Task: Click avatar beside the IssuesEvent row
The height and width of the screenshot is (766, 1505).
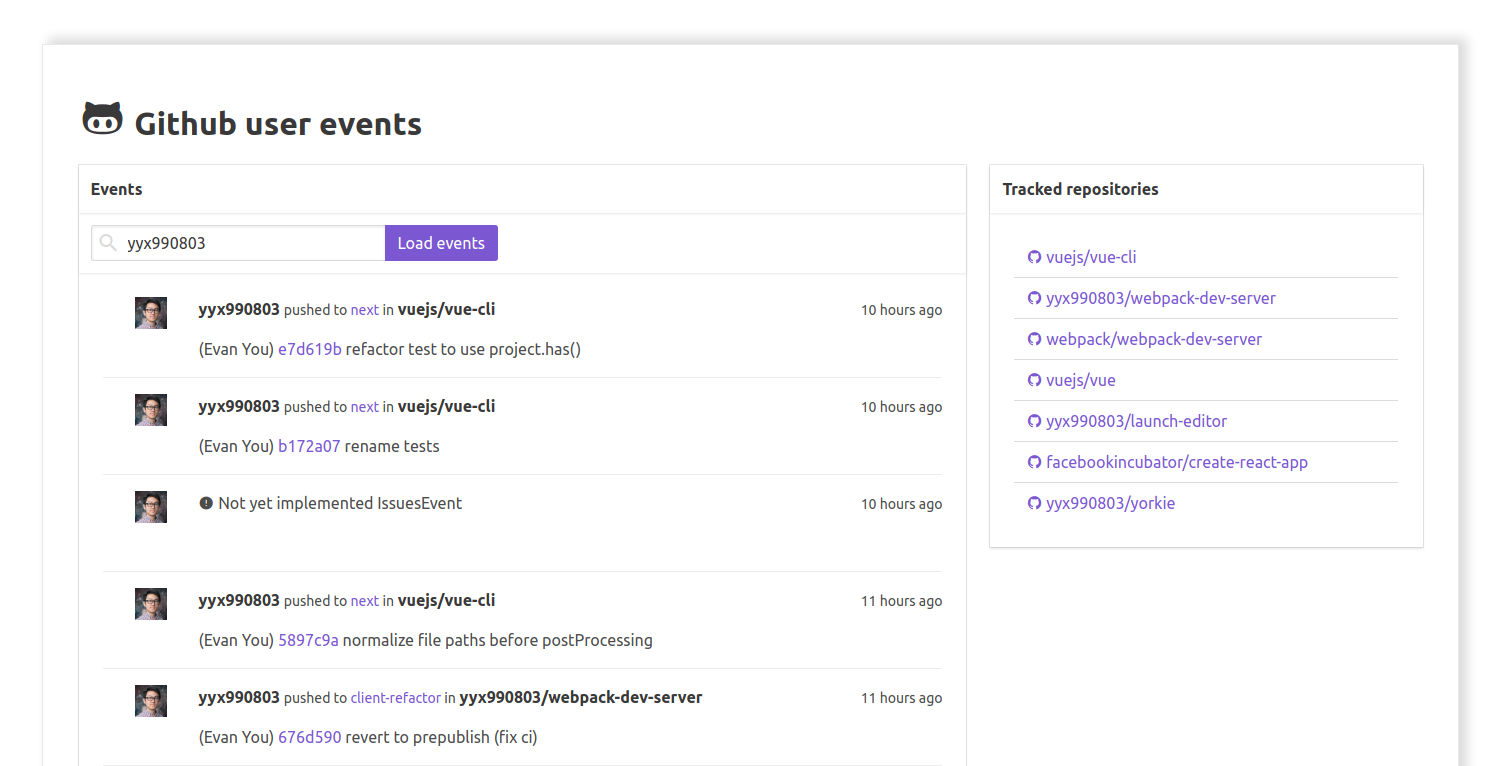Action: (x=151, y=507)
